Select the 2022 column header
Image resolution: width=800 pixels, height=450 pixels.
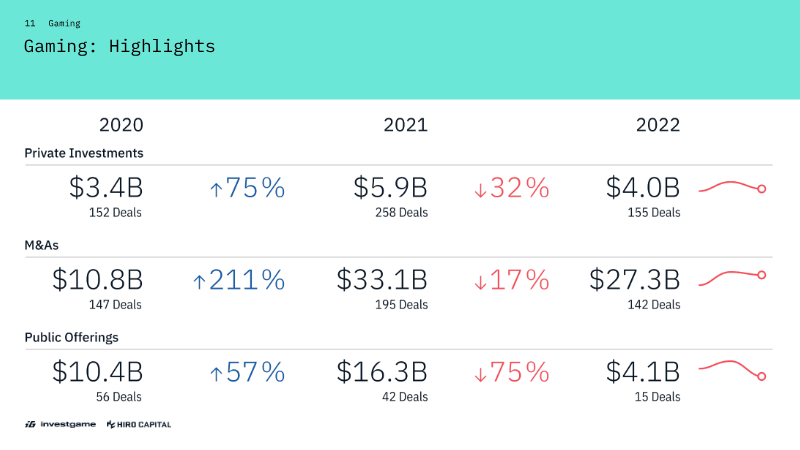coord(658,125)
